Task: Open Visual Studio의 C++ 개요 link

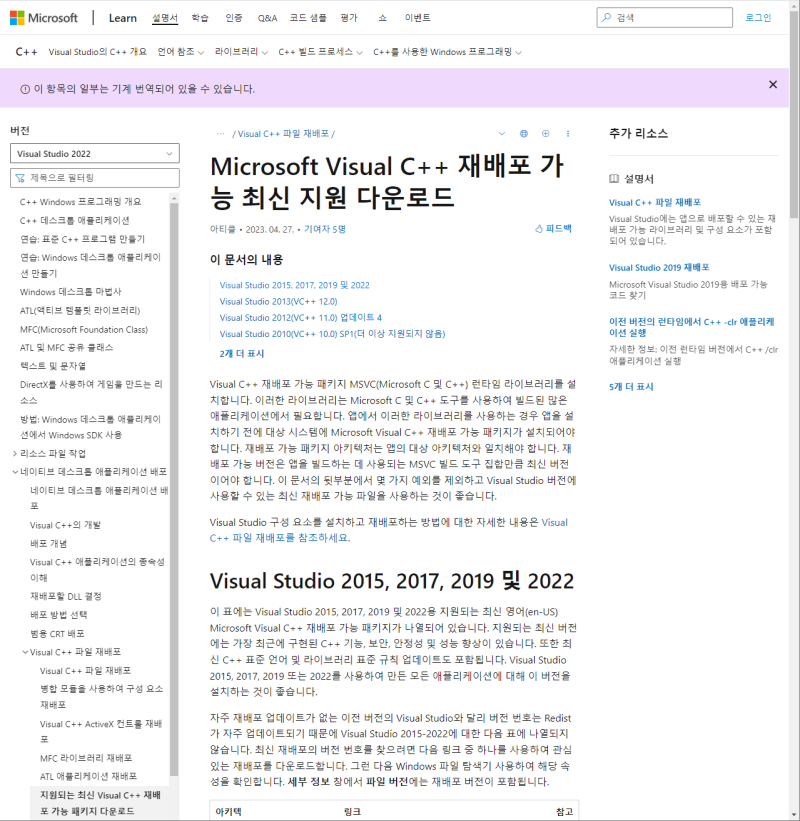Action: click(98, 52)
